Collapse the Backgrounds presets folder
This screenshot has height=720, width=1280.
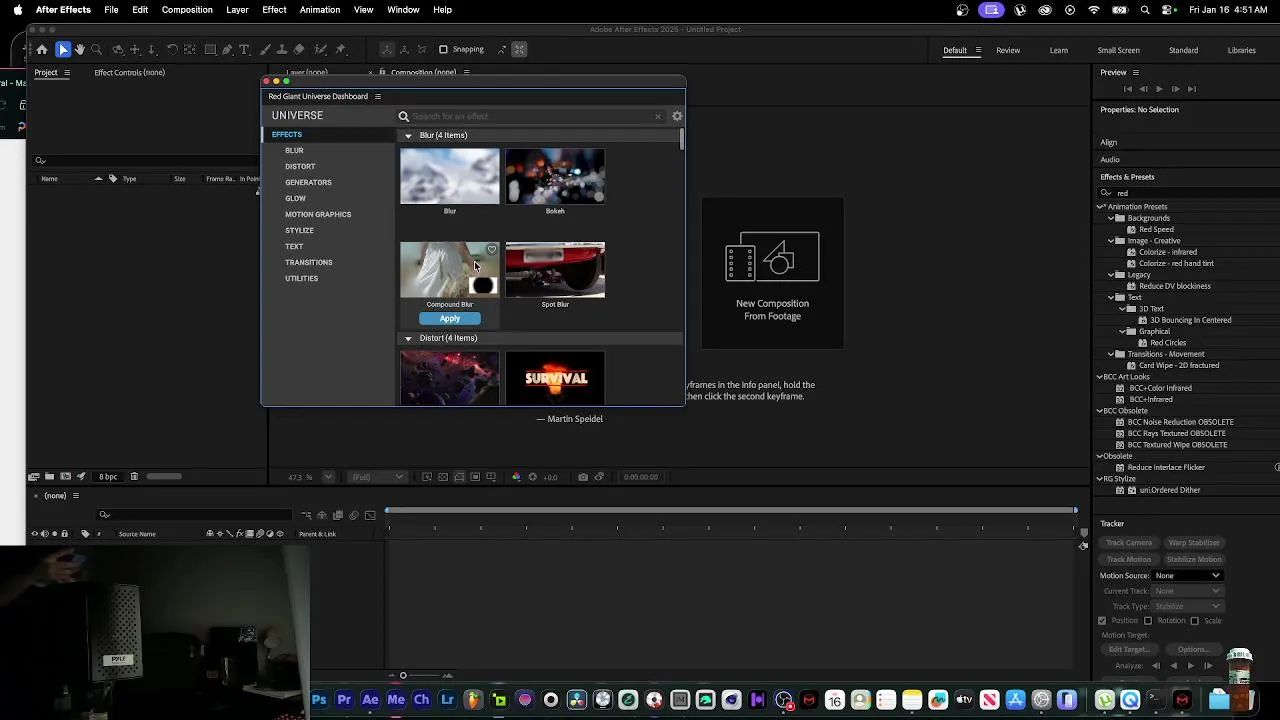[x=1111, y=218]
